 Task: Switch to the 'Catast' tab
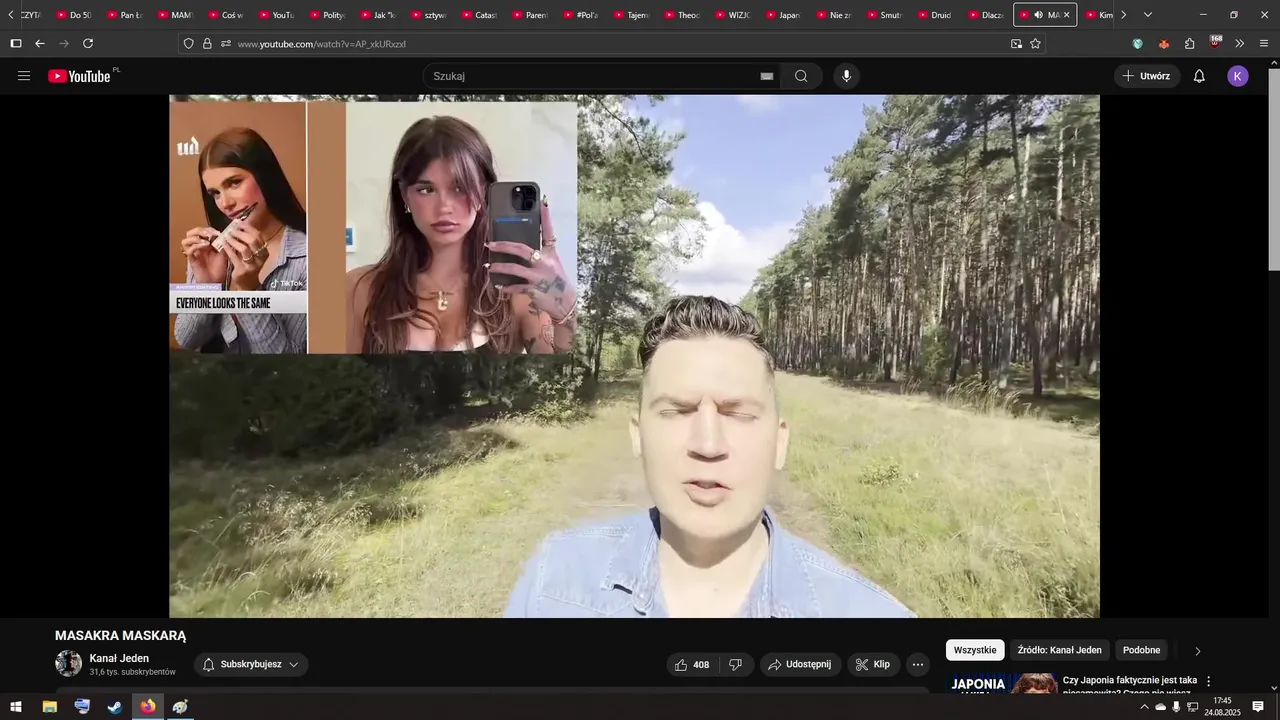(478, 15)
